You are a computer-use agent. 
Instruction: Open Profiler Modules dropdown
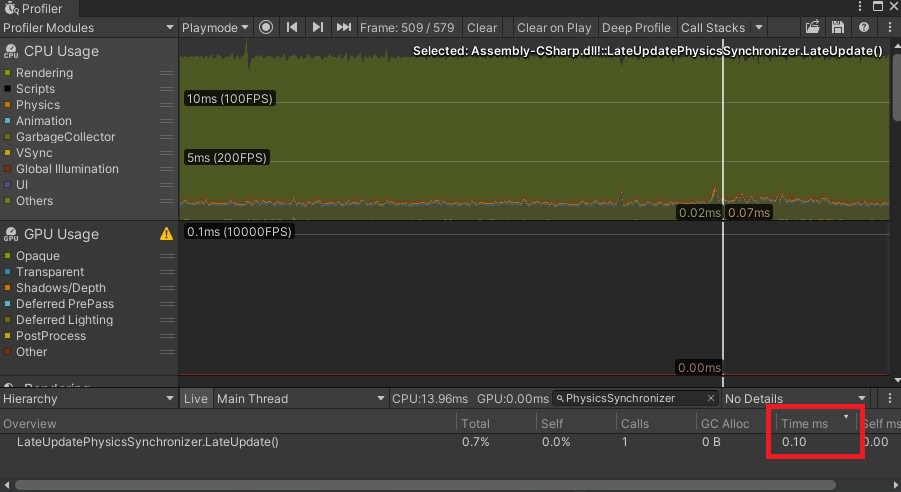coord(88,27)
